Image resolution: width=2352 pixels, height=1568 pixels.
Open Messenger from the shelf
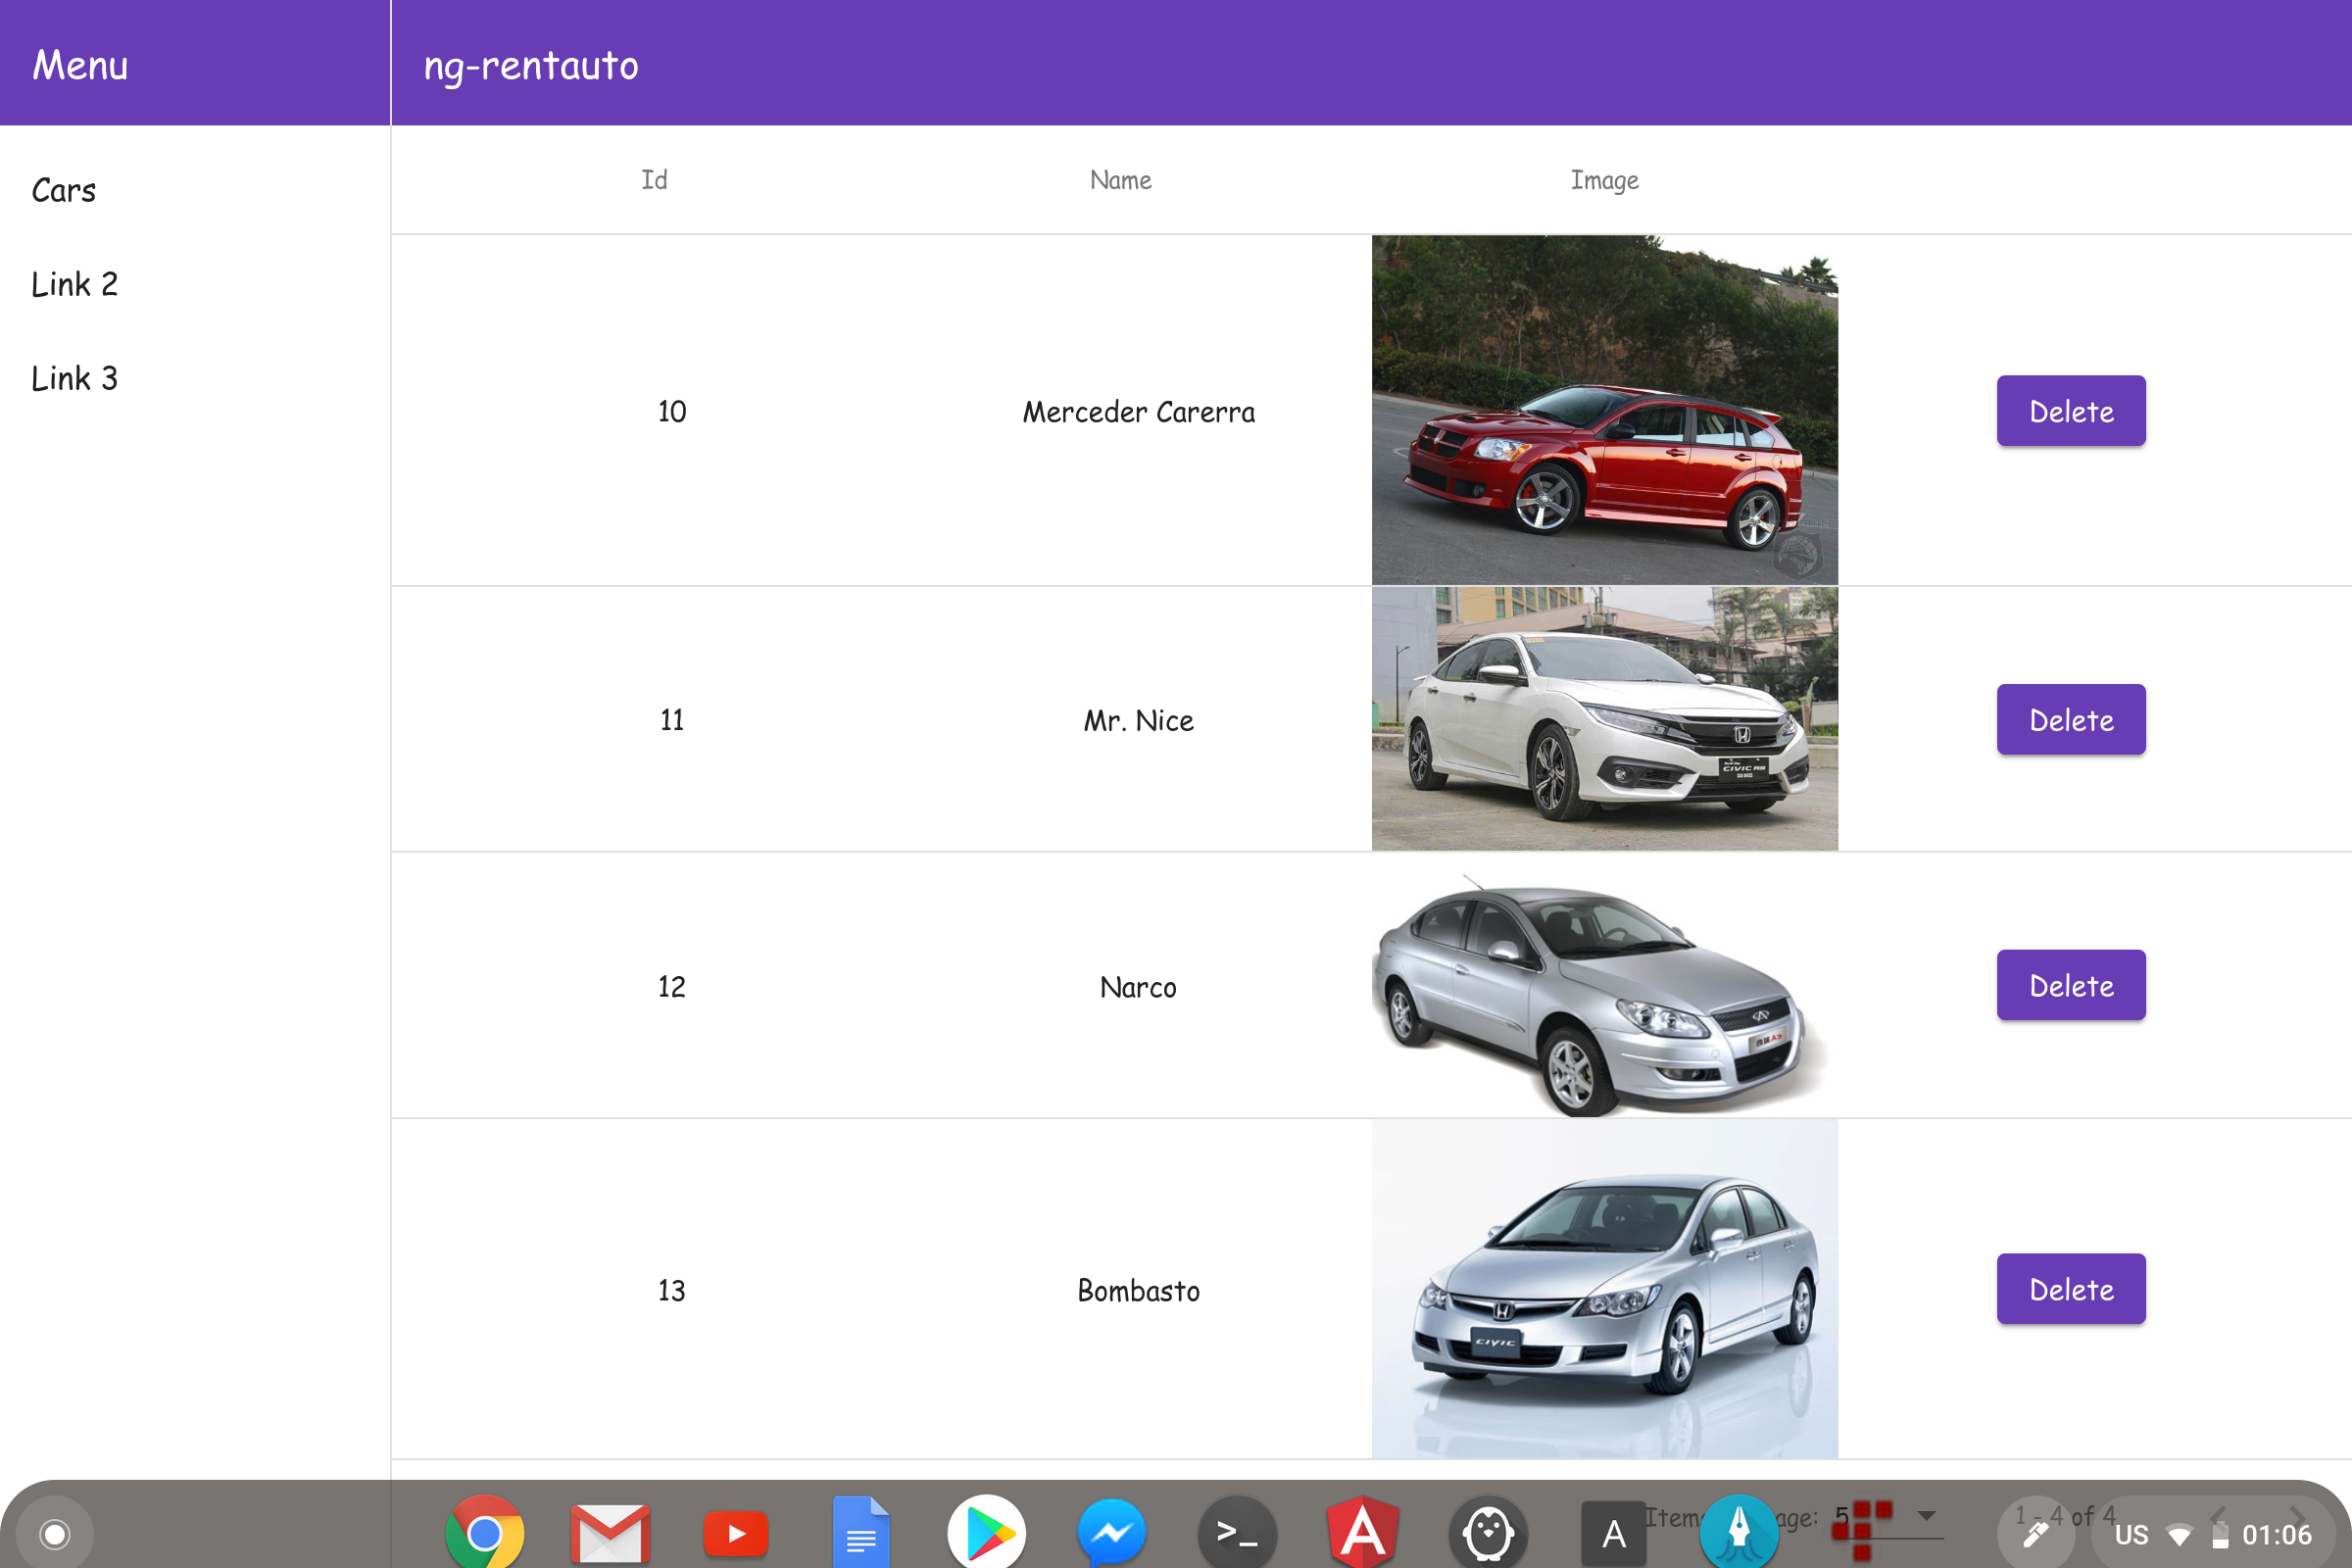1111,1532
